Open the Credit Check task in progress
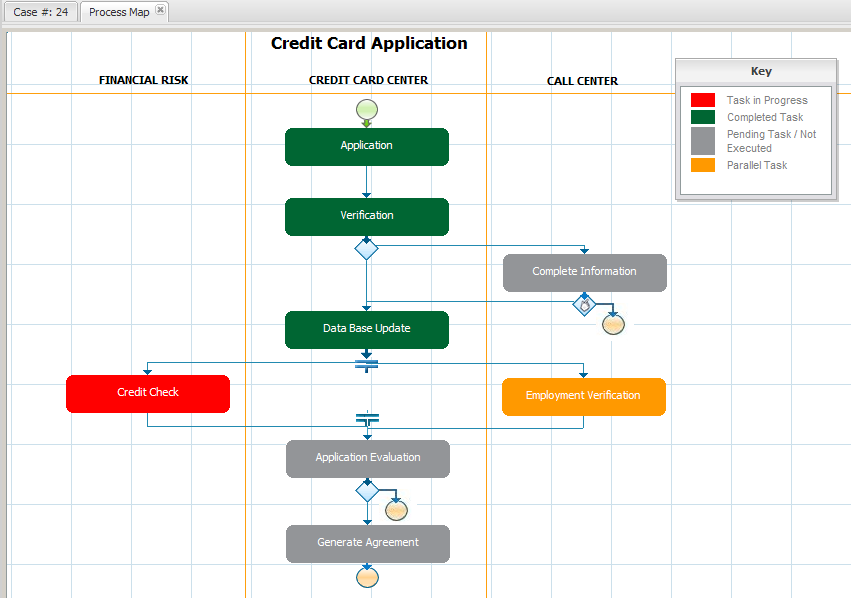 [148, 393]
